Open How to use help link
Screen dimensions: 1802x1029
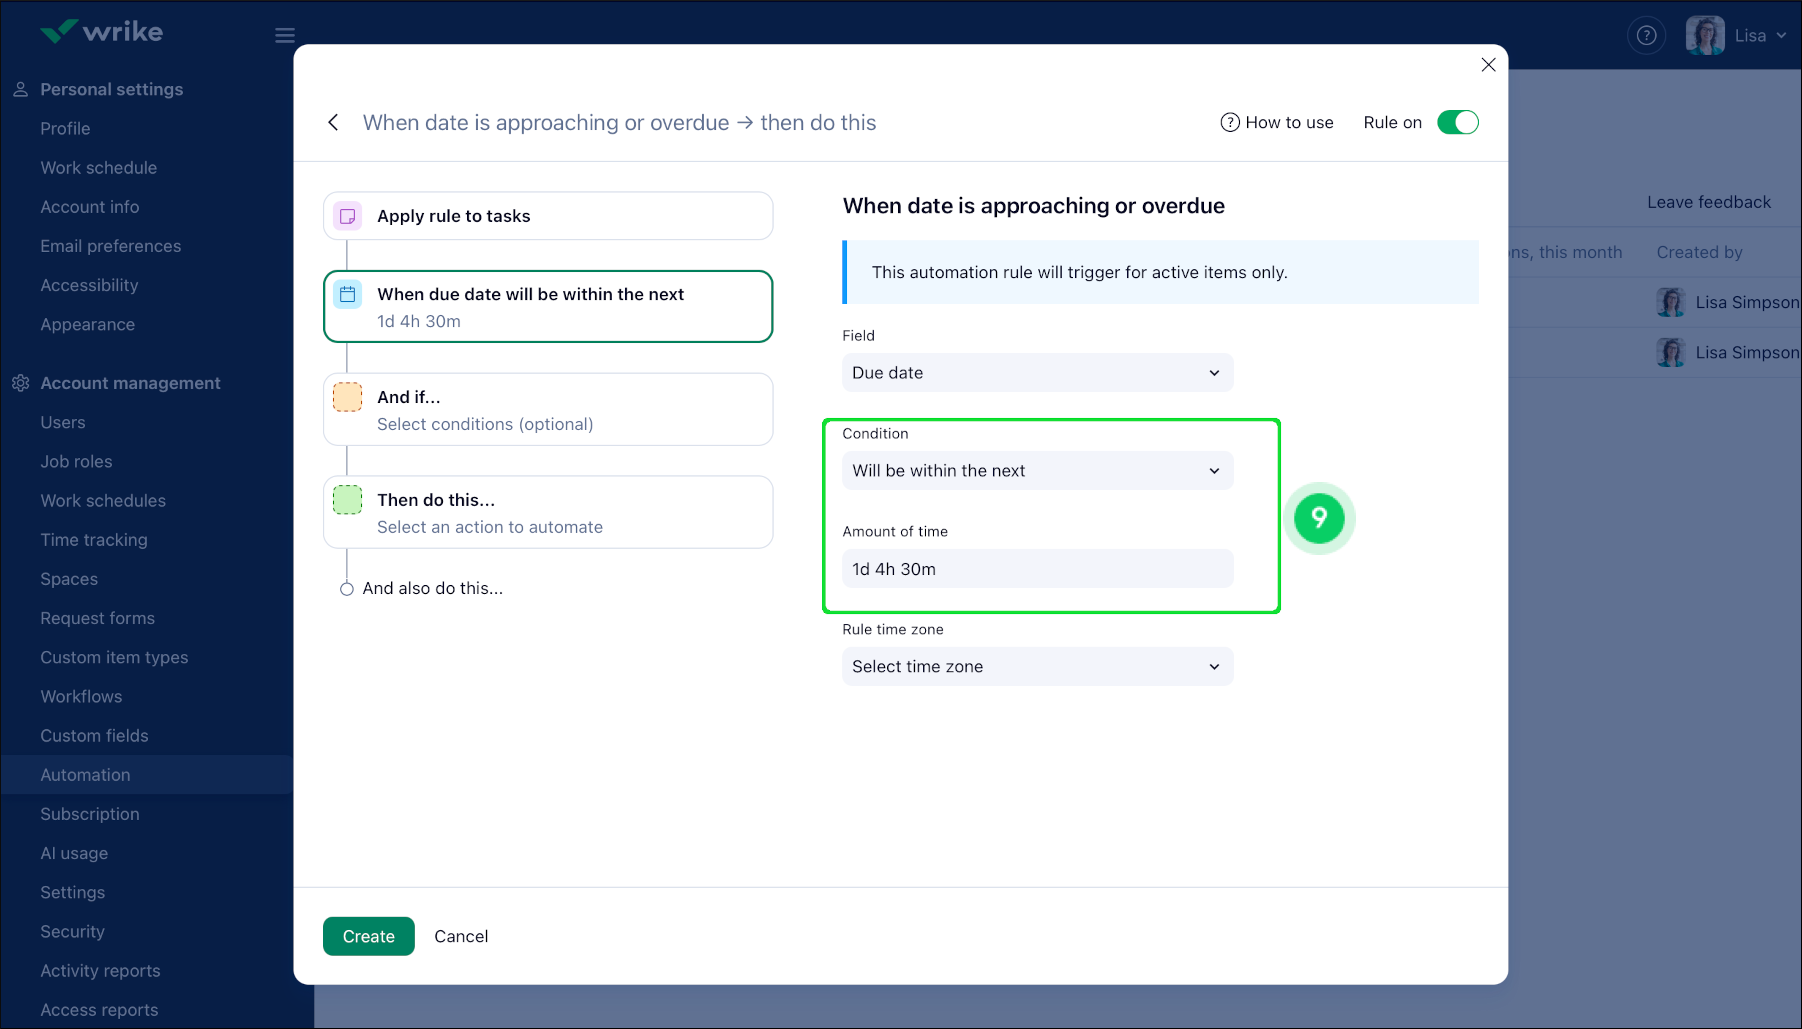click(1277, 122)
